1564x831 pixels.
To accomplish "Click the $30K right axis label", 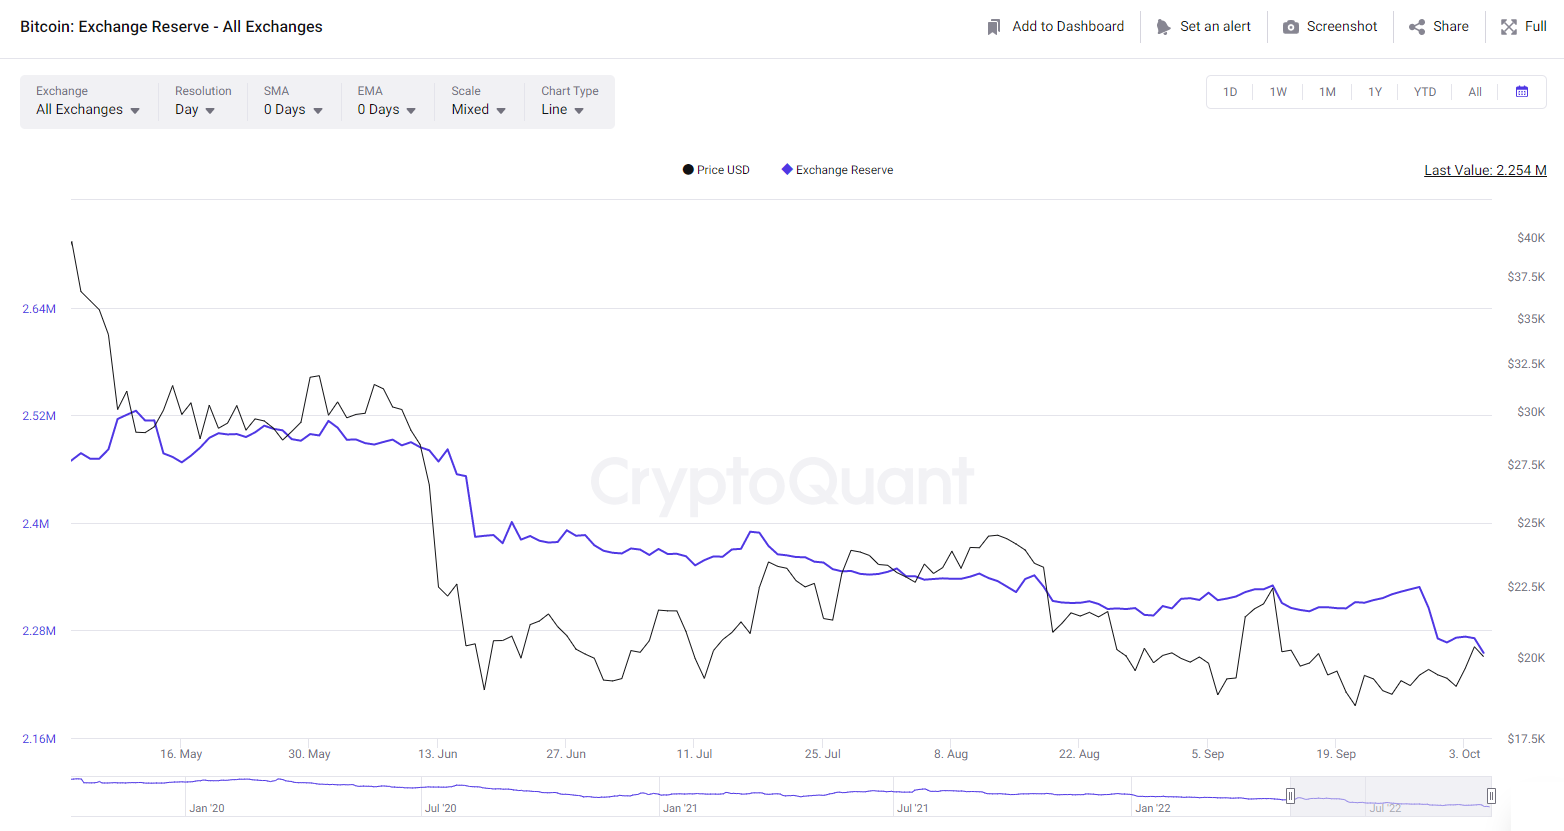I will pos(1531,412).
